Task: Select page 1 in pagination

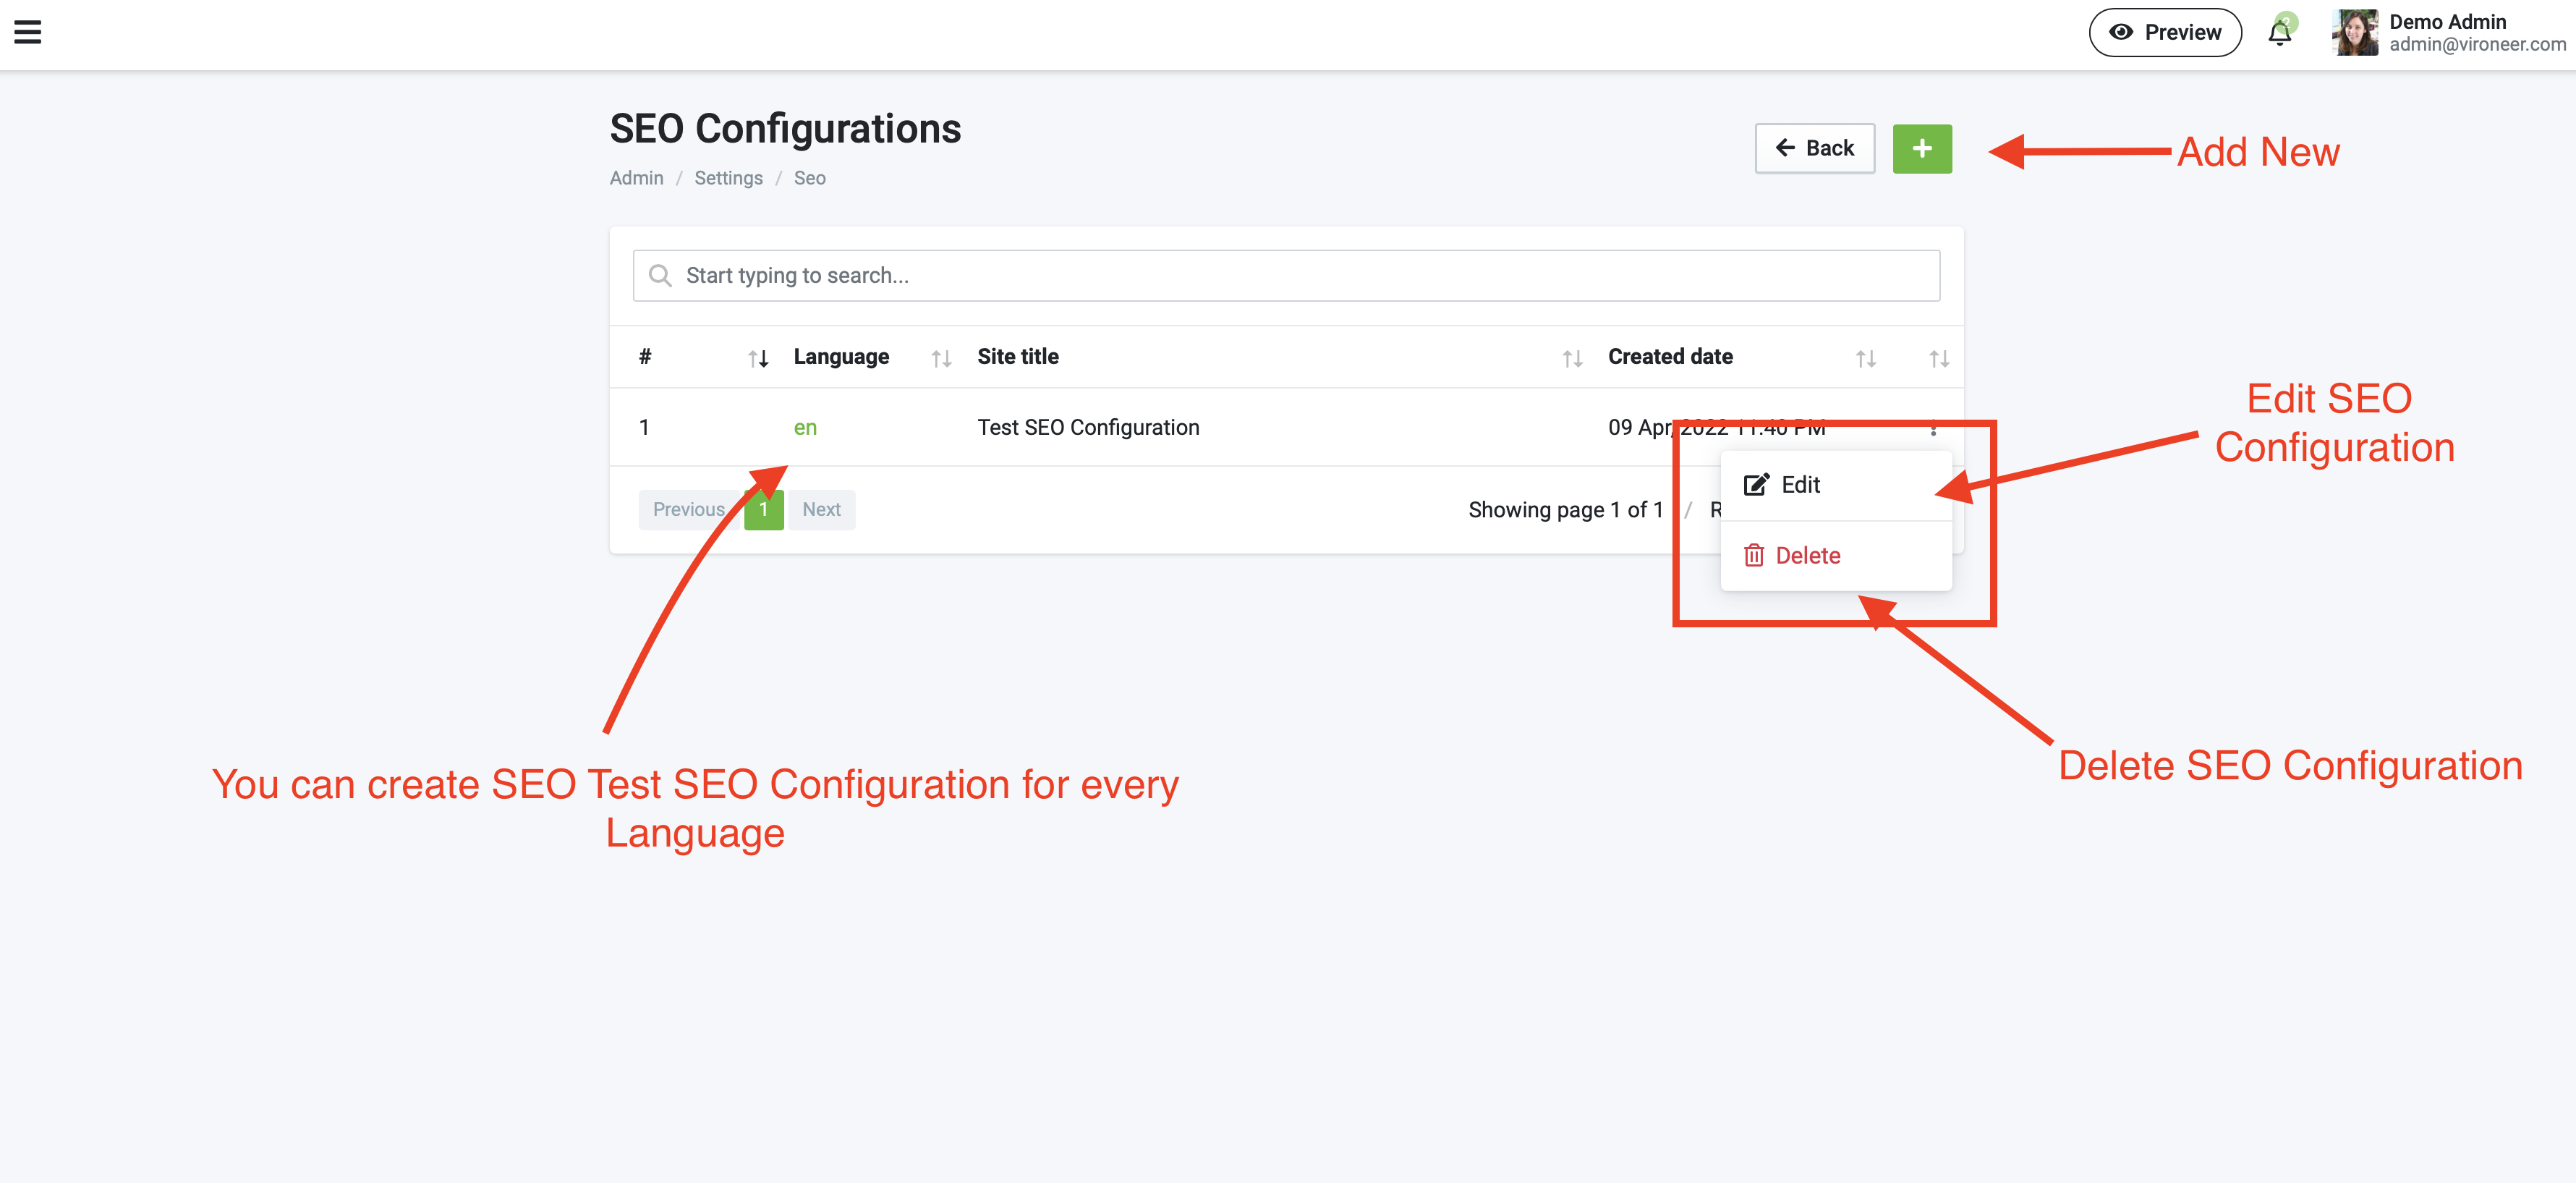Action: point(763,510)
